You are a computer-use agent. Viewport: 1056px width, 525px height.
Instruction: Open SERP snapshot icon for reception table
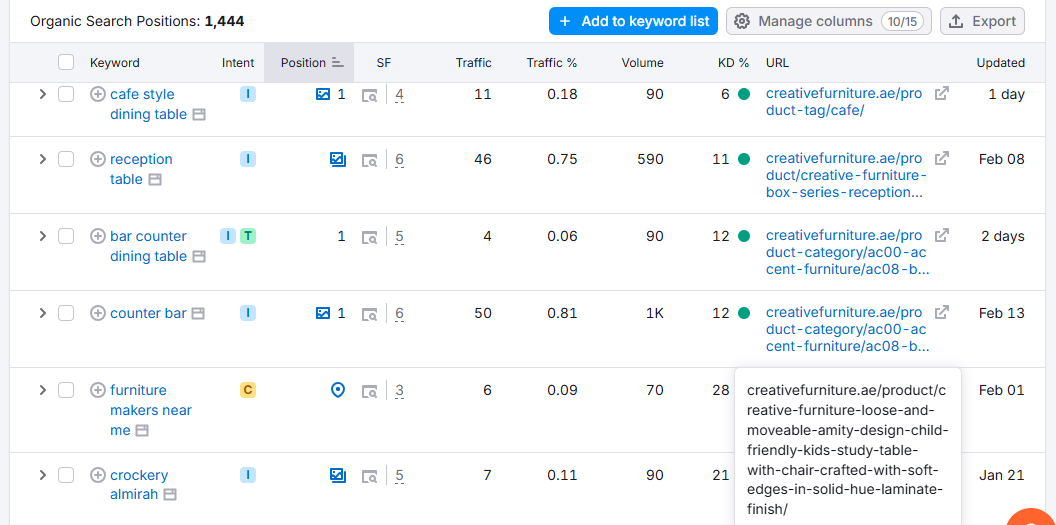pos(156,180)
